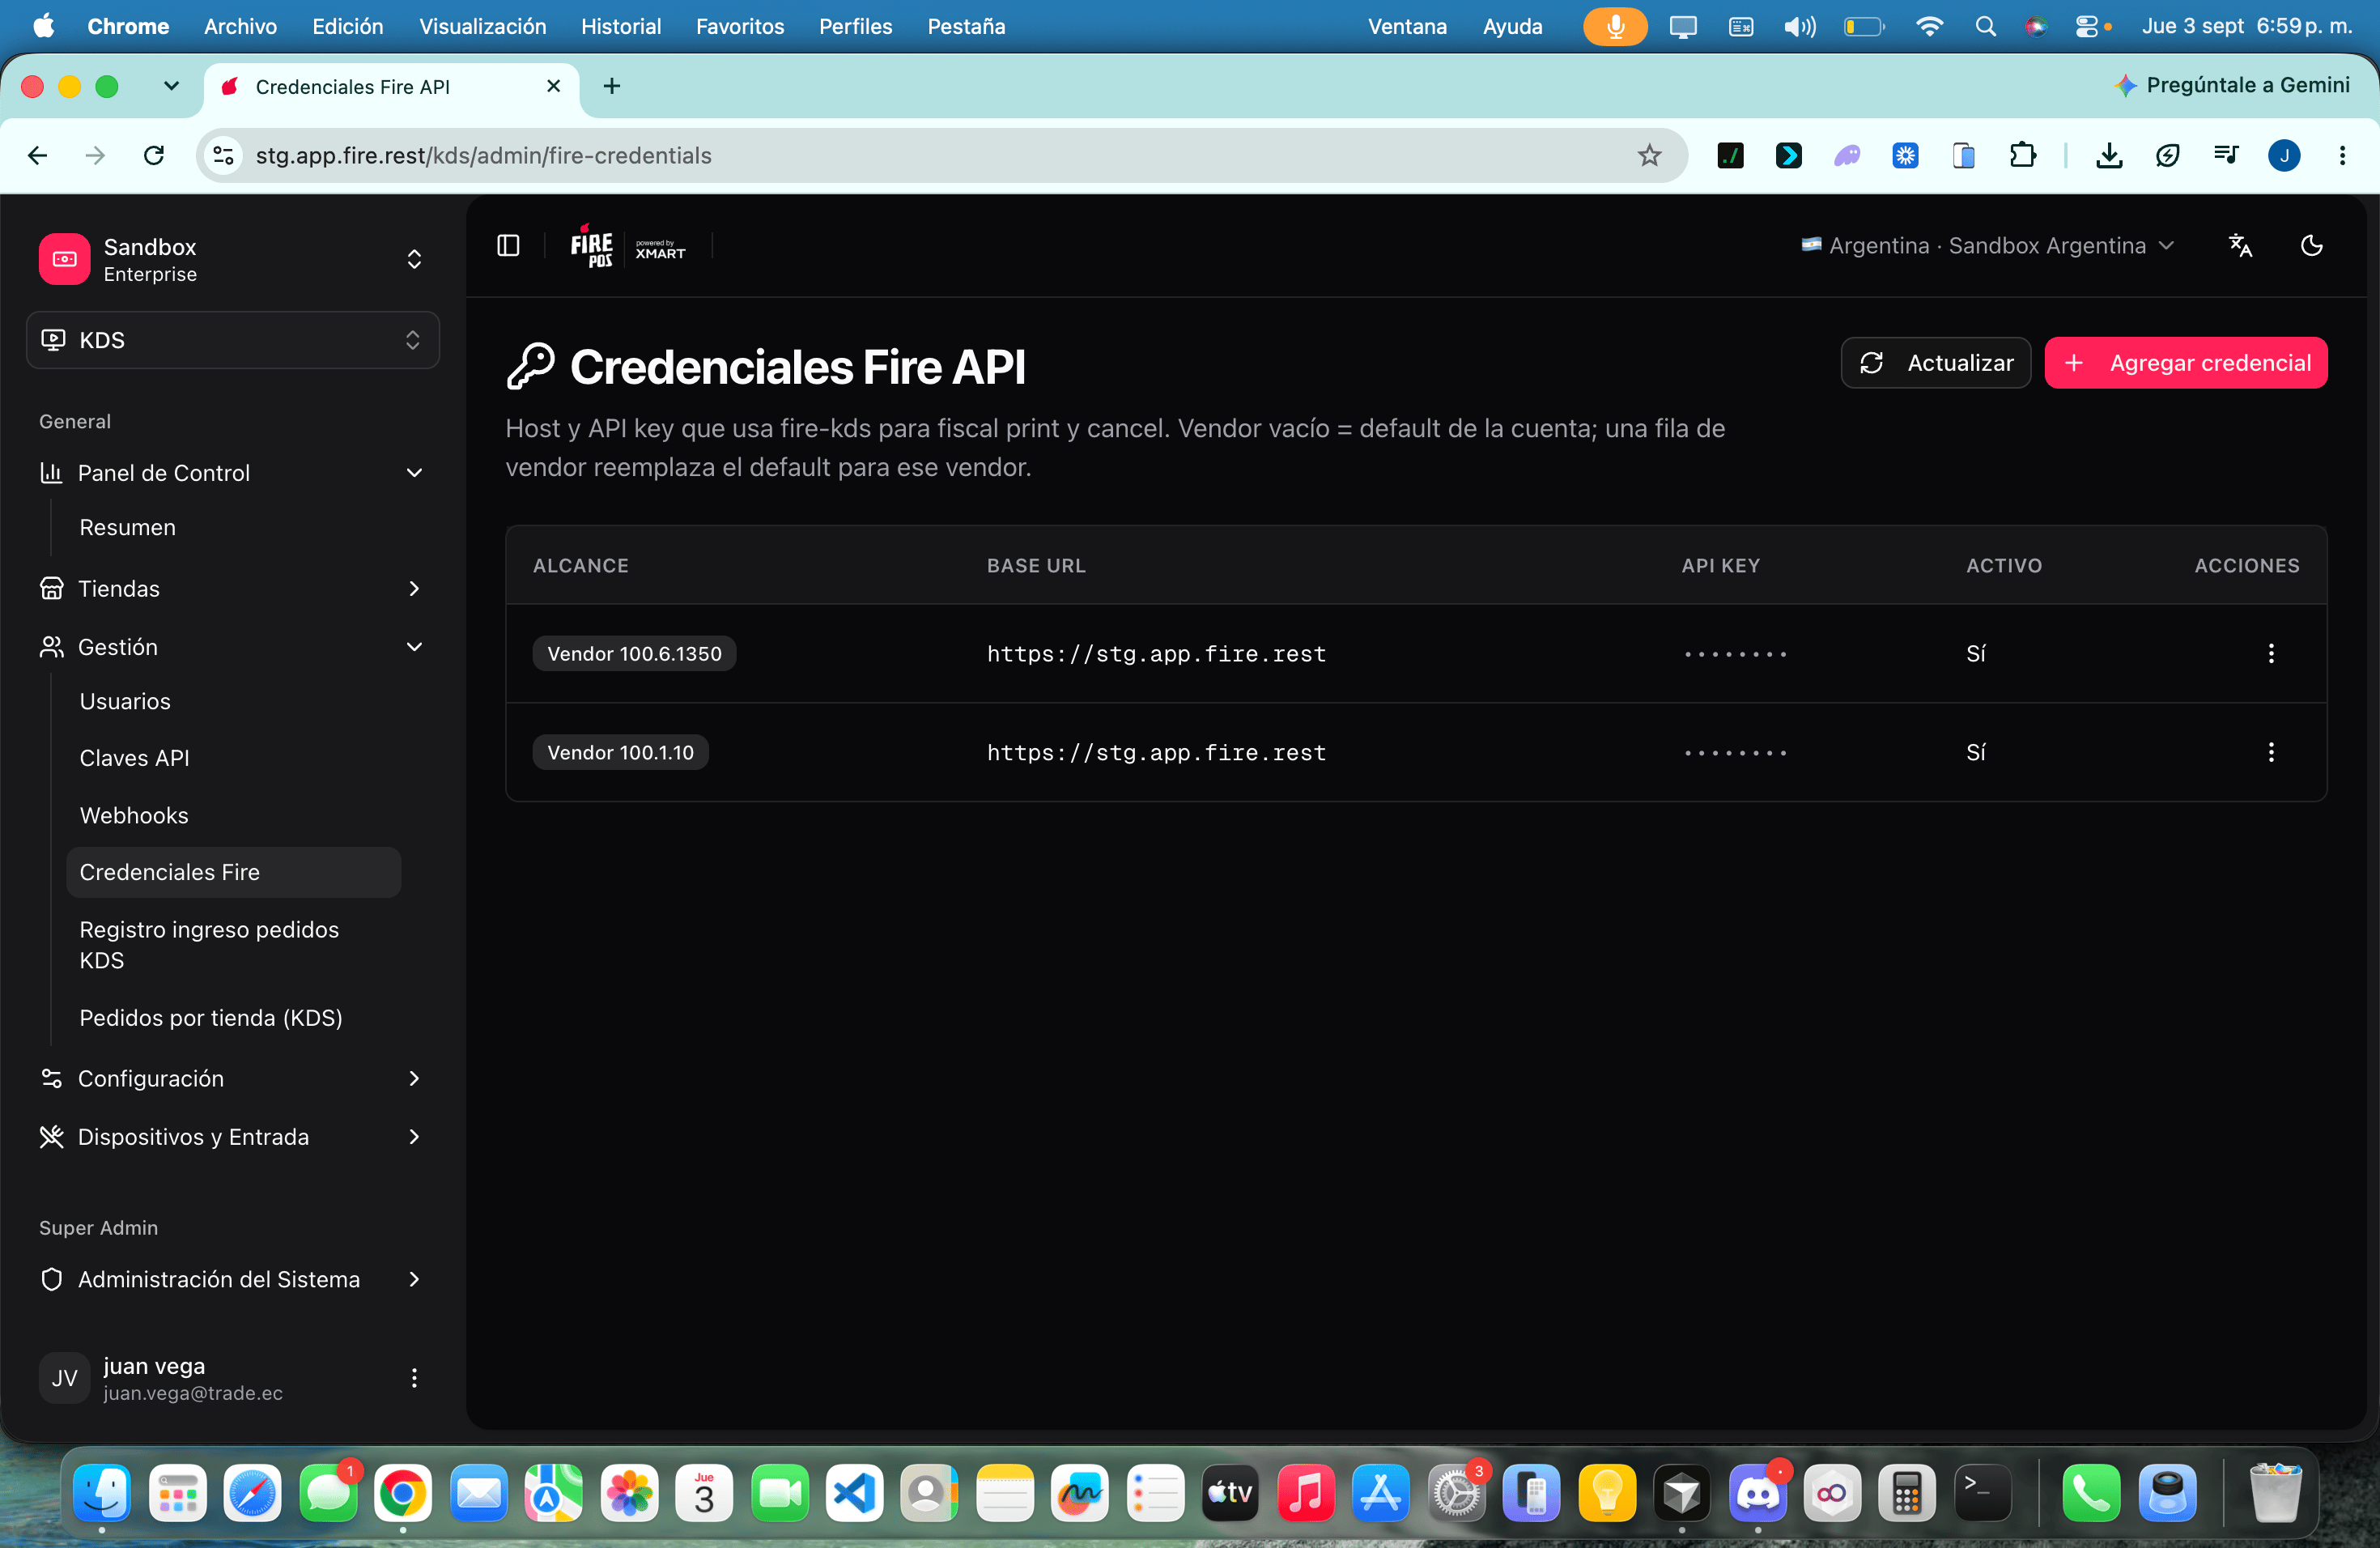Open Chrome three-dot menu
This screenshot has width=2380, height=1548.
[2342, 155]
